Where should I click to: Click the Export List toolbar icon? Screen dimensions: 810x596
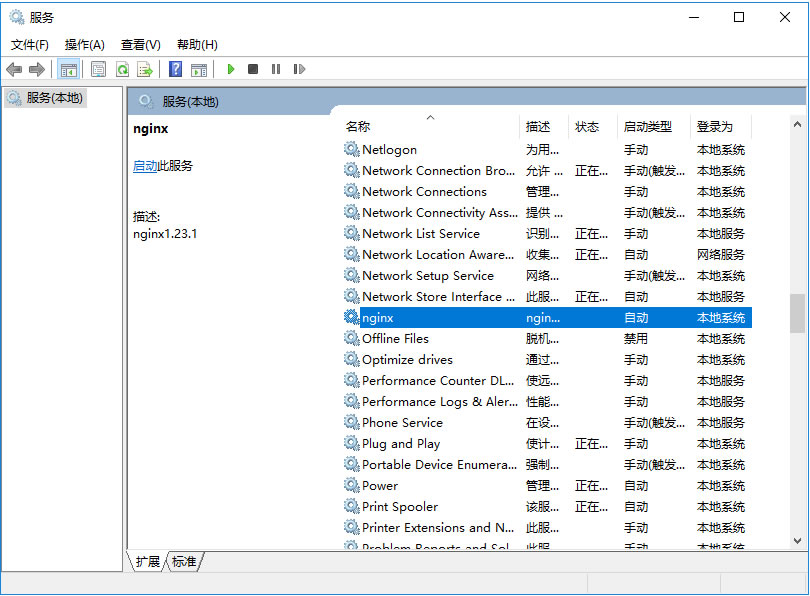click(x=145, y=69)
